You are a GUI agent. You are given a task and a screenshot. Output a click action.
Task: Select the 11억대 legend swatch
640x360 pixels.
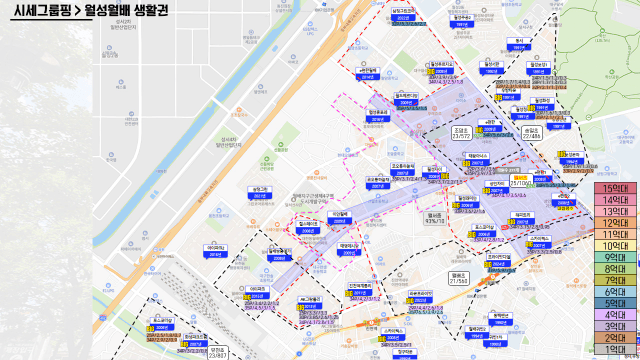pyautogui.click(x=616, y=235)
